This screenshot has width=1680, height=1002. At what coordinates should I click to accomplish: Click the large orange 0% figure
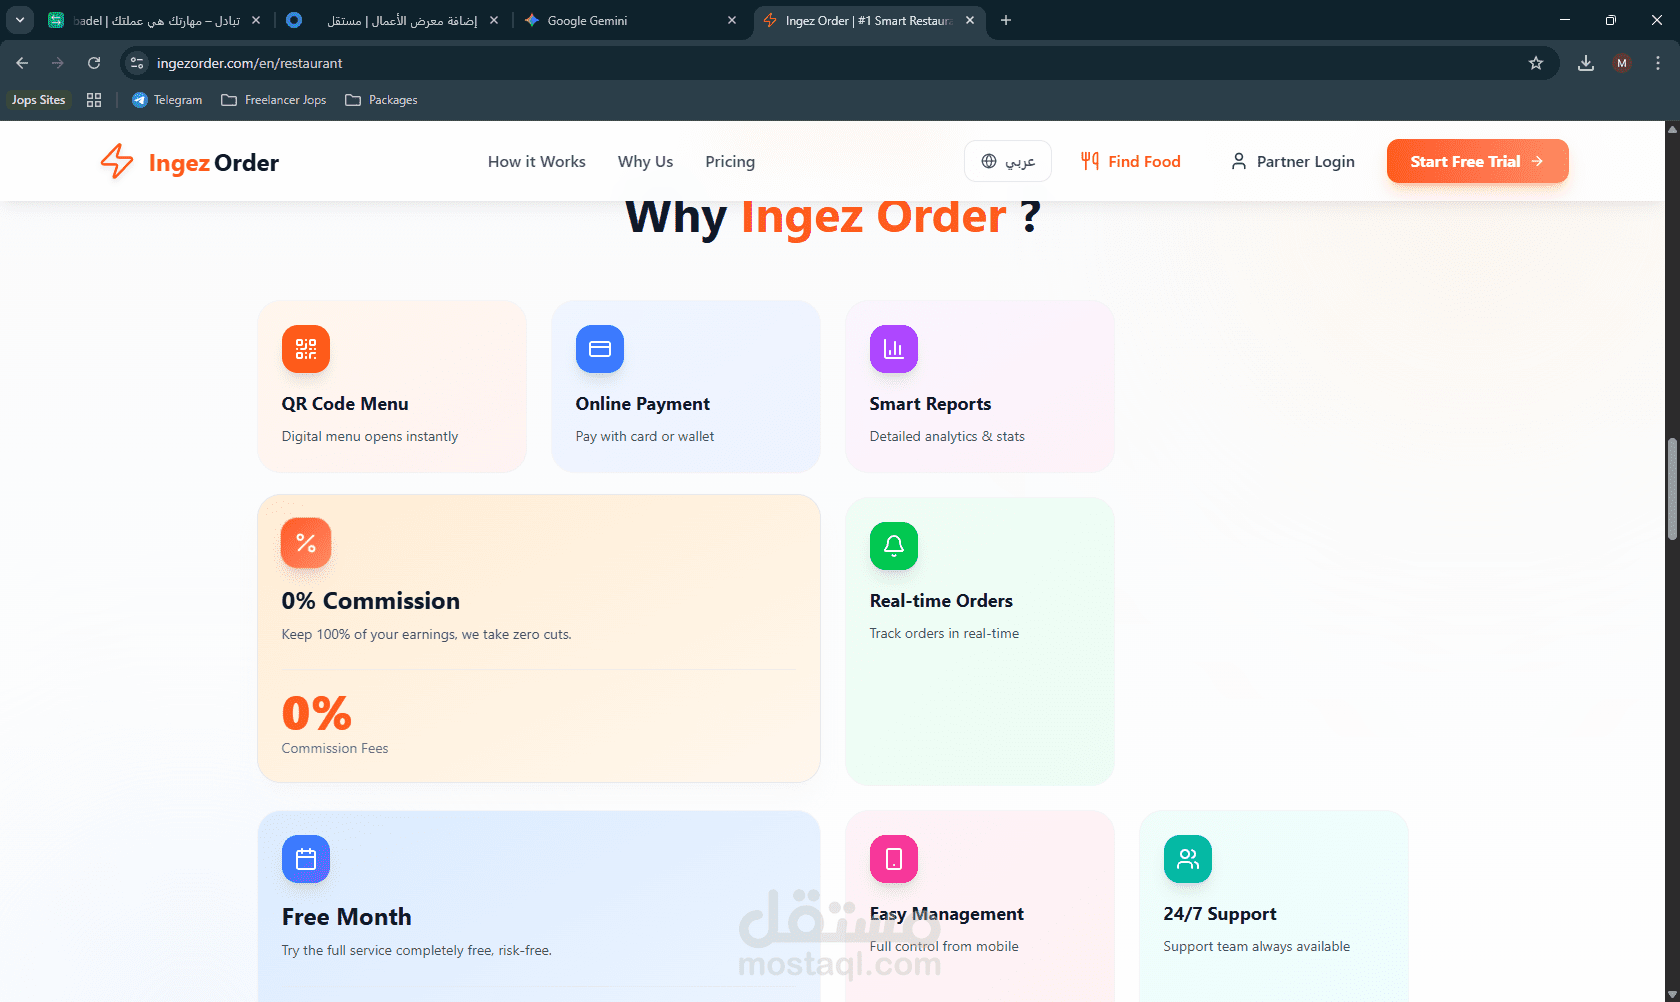pyautogui.click(x=317, y=713)
